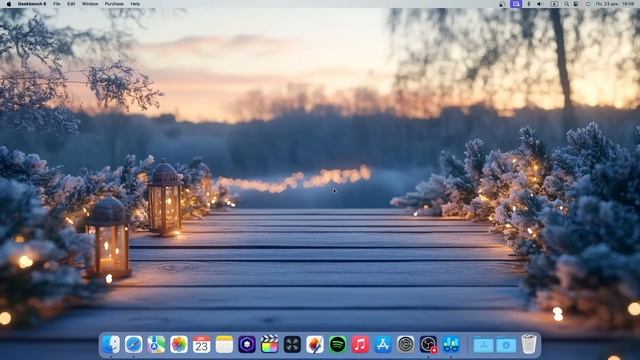Open the Help menu
Image resolution: width=640 pixels, height=360 pixels.
135,4
